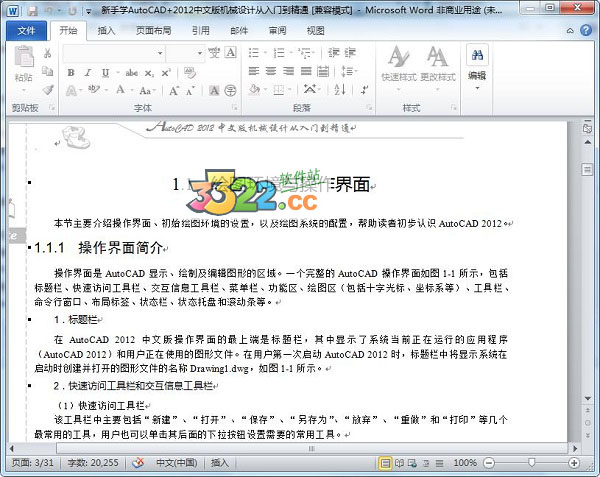Click the Enclose Characters icon
Image resolution: width=600 pixels, height=477 pixels.
coord(230,91)
